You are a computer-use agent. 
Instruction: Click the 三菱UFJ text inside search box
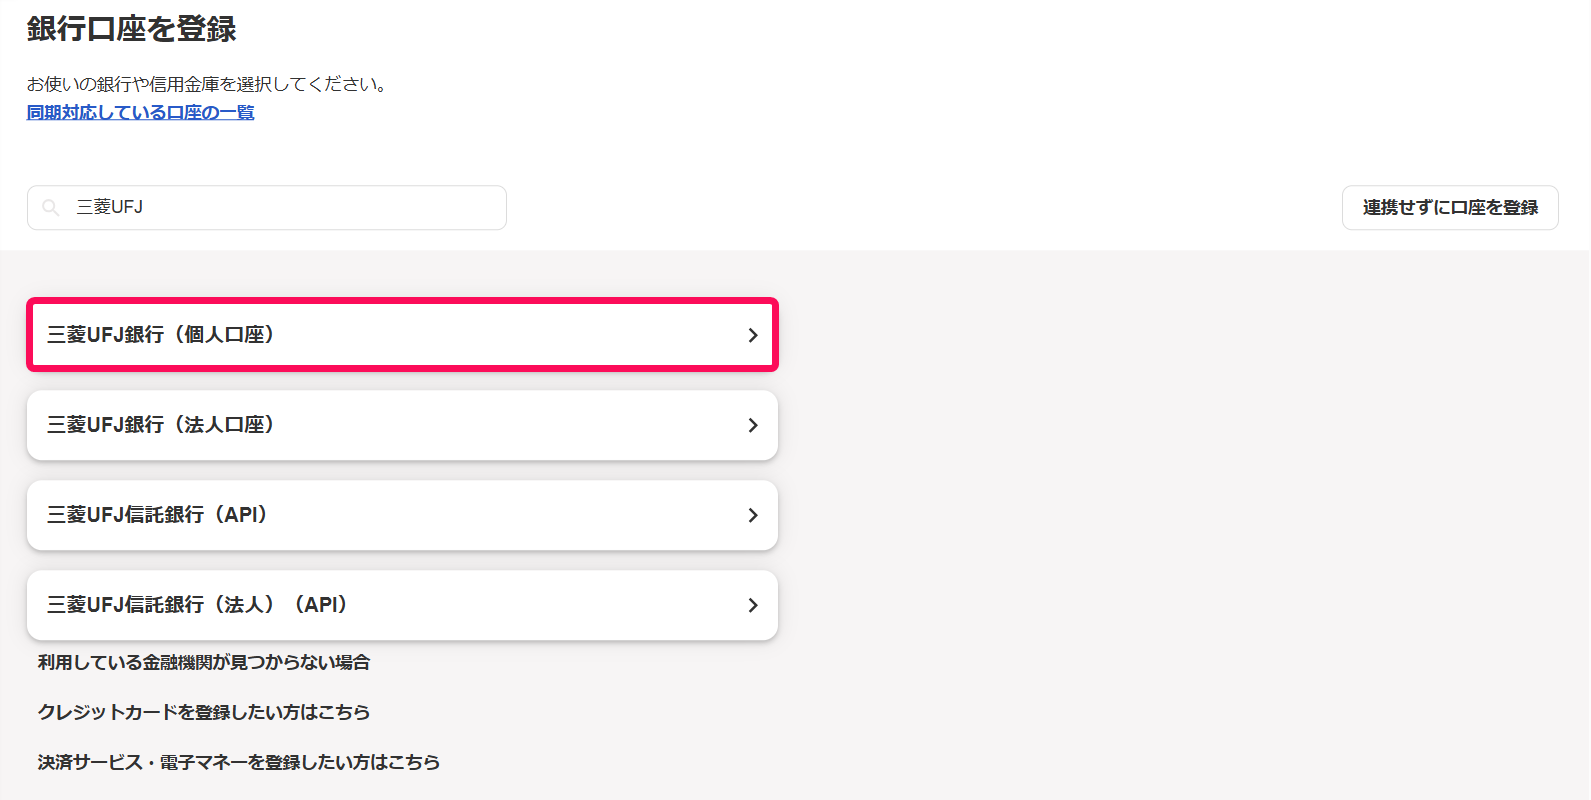pyautogui.click(x=110, y=207)
